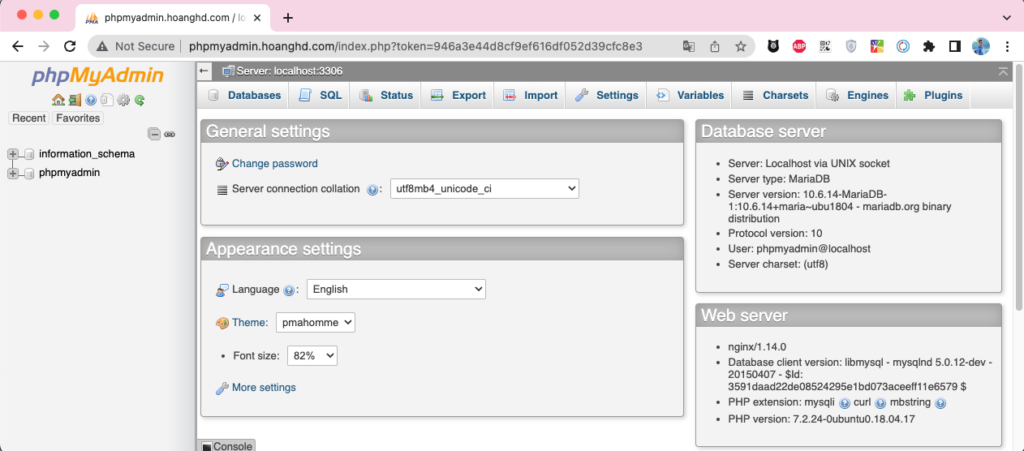Click the SQL documentation page icon in sidebar
Image resolution: width=1024 pixels, height=451 pixels.
click(107, 101)
